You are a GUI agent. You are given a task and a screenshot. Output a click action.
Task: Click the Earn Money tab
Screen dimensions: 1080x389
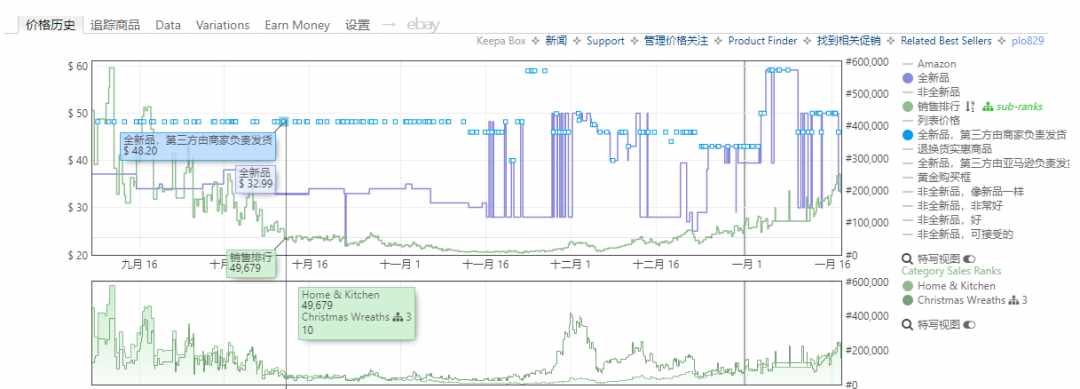(297, 25)
